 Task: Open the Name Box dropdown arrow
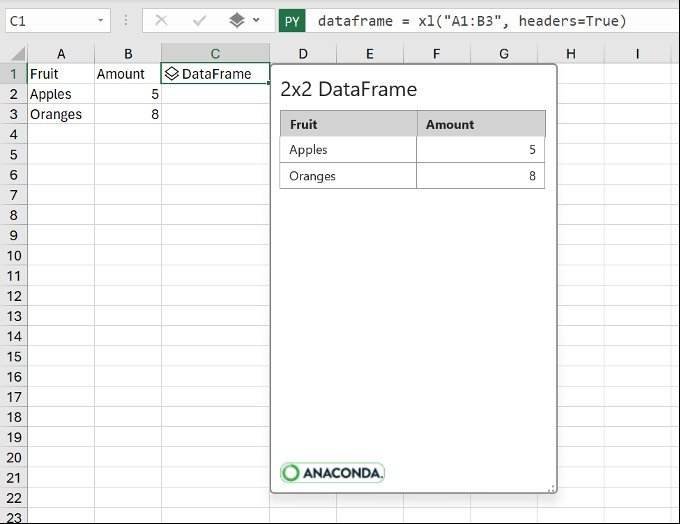(102, 20)
